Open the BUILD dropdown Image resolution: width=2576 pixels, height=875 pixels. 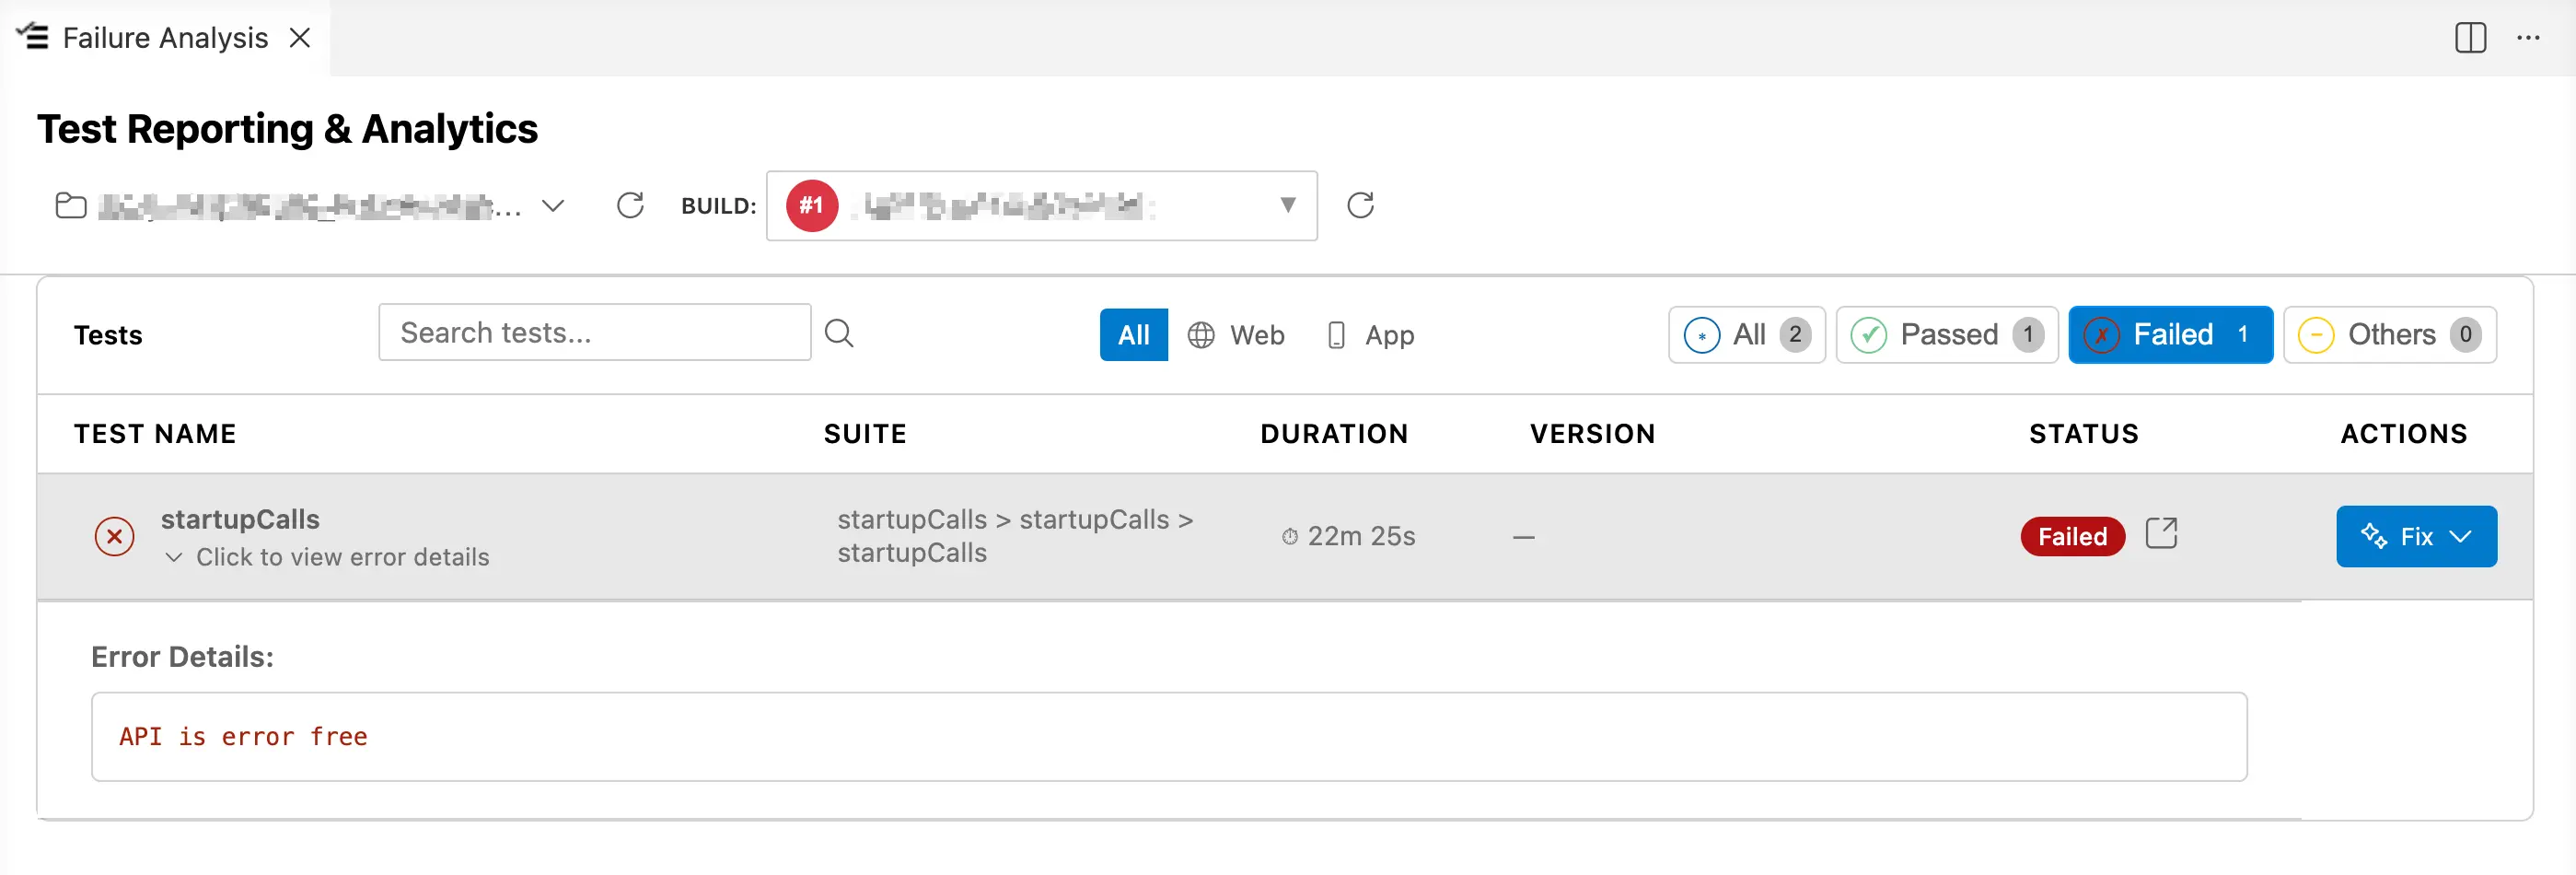(1041, 206)
